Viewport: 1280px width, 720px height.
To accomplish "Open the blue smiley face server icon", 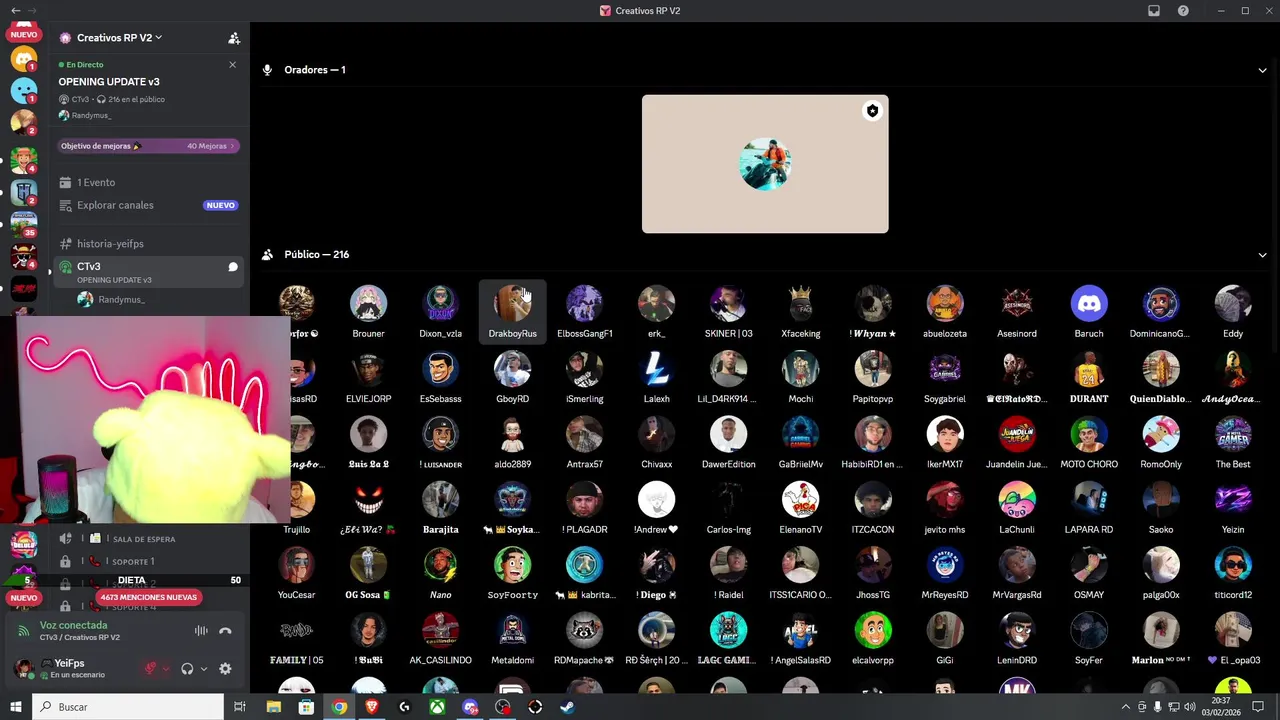I will pos(24,90).
